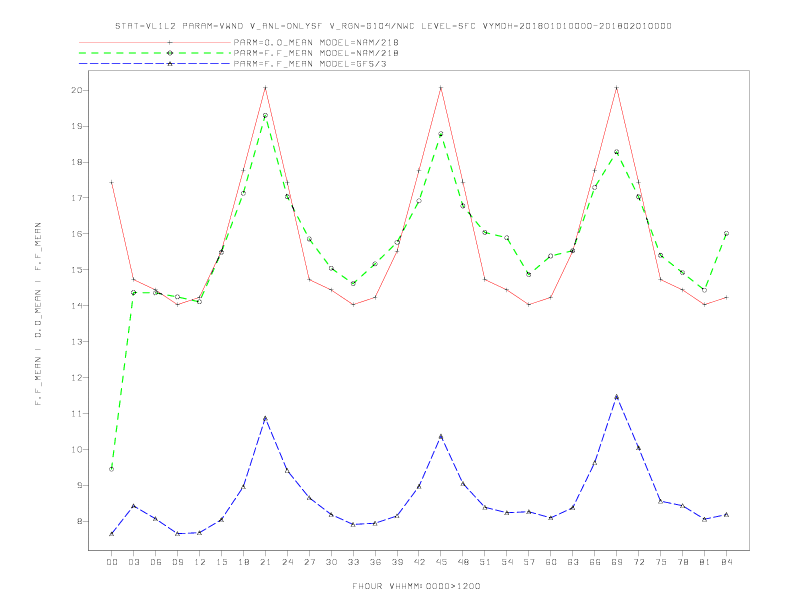Screen dimensions: 792x612
Task: Click x-axis tick label 12
Action: (200, 562)
